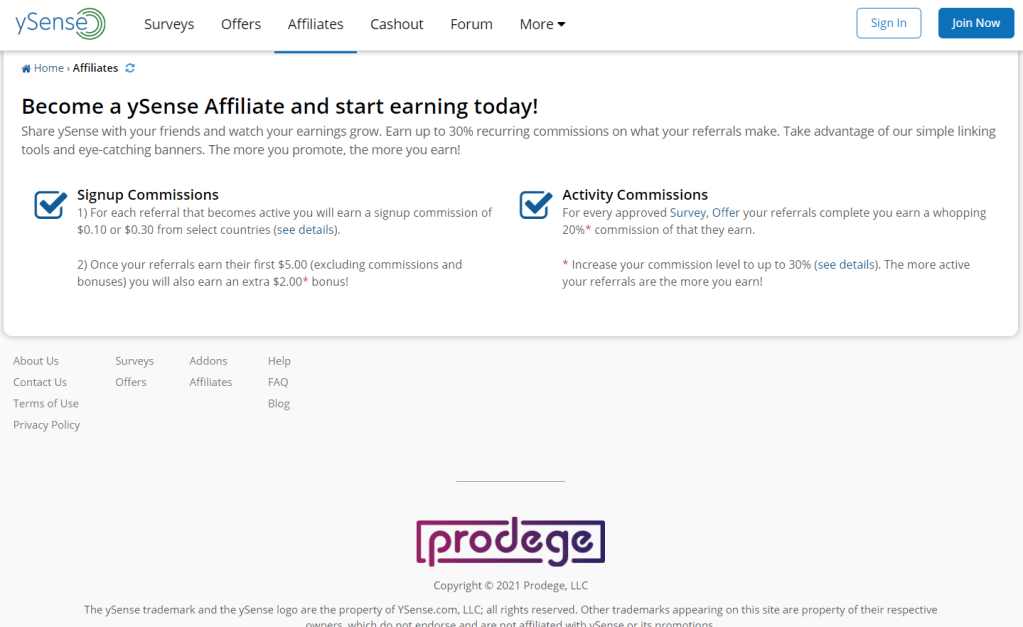Open signup commission "see details" link
The image size is (1023, 627).
coord(307,230)
